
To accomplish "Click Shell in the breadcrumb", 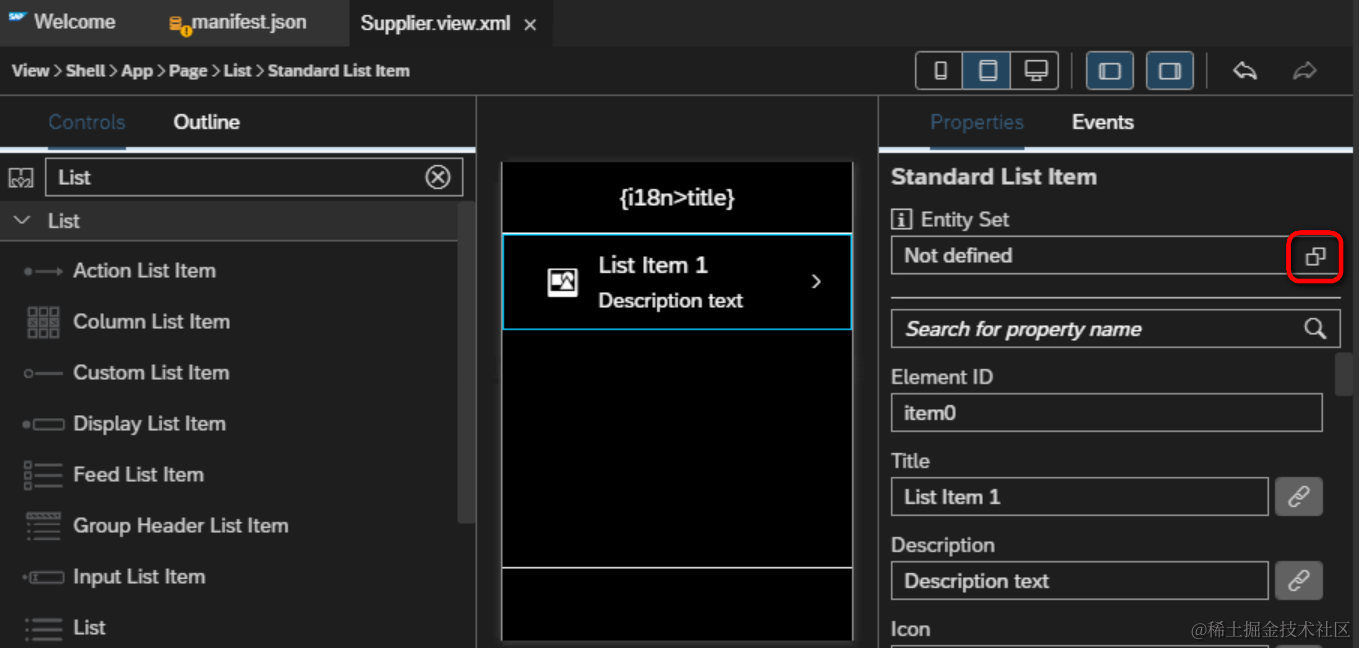I will click(x=85, y=71).
